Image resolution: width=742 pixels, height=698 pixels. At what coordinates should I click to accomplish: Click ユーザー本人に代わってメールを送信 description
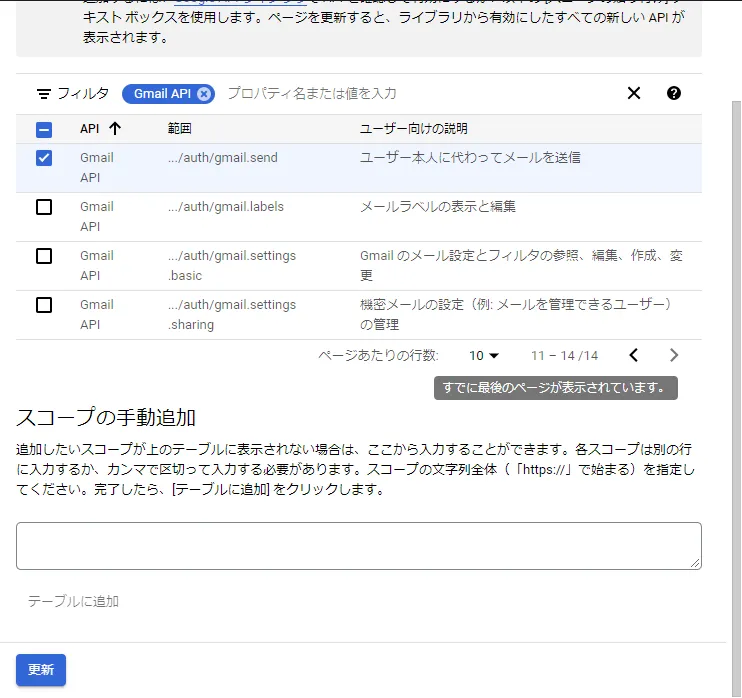tap(470, 158)
